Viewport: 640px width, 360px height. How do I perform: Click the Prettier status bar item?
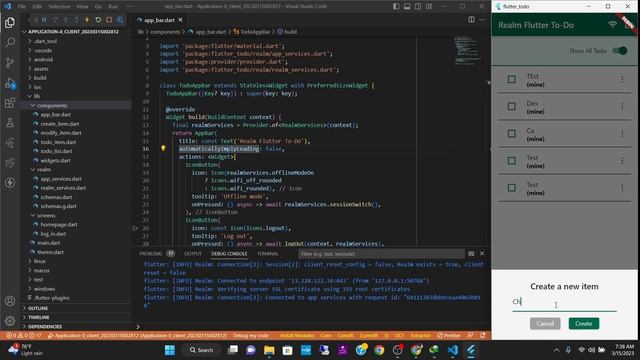[x=449, y=336]
